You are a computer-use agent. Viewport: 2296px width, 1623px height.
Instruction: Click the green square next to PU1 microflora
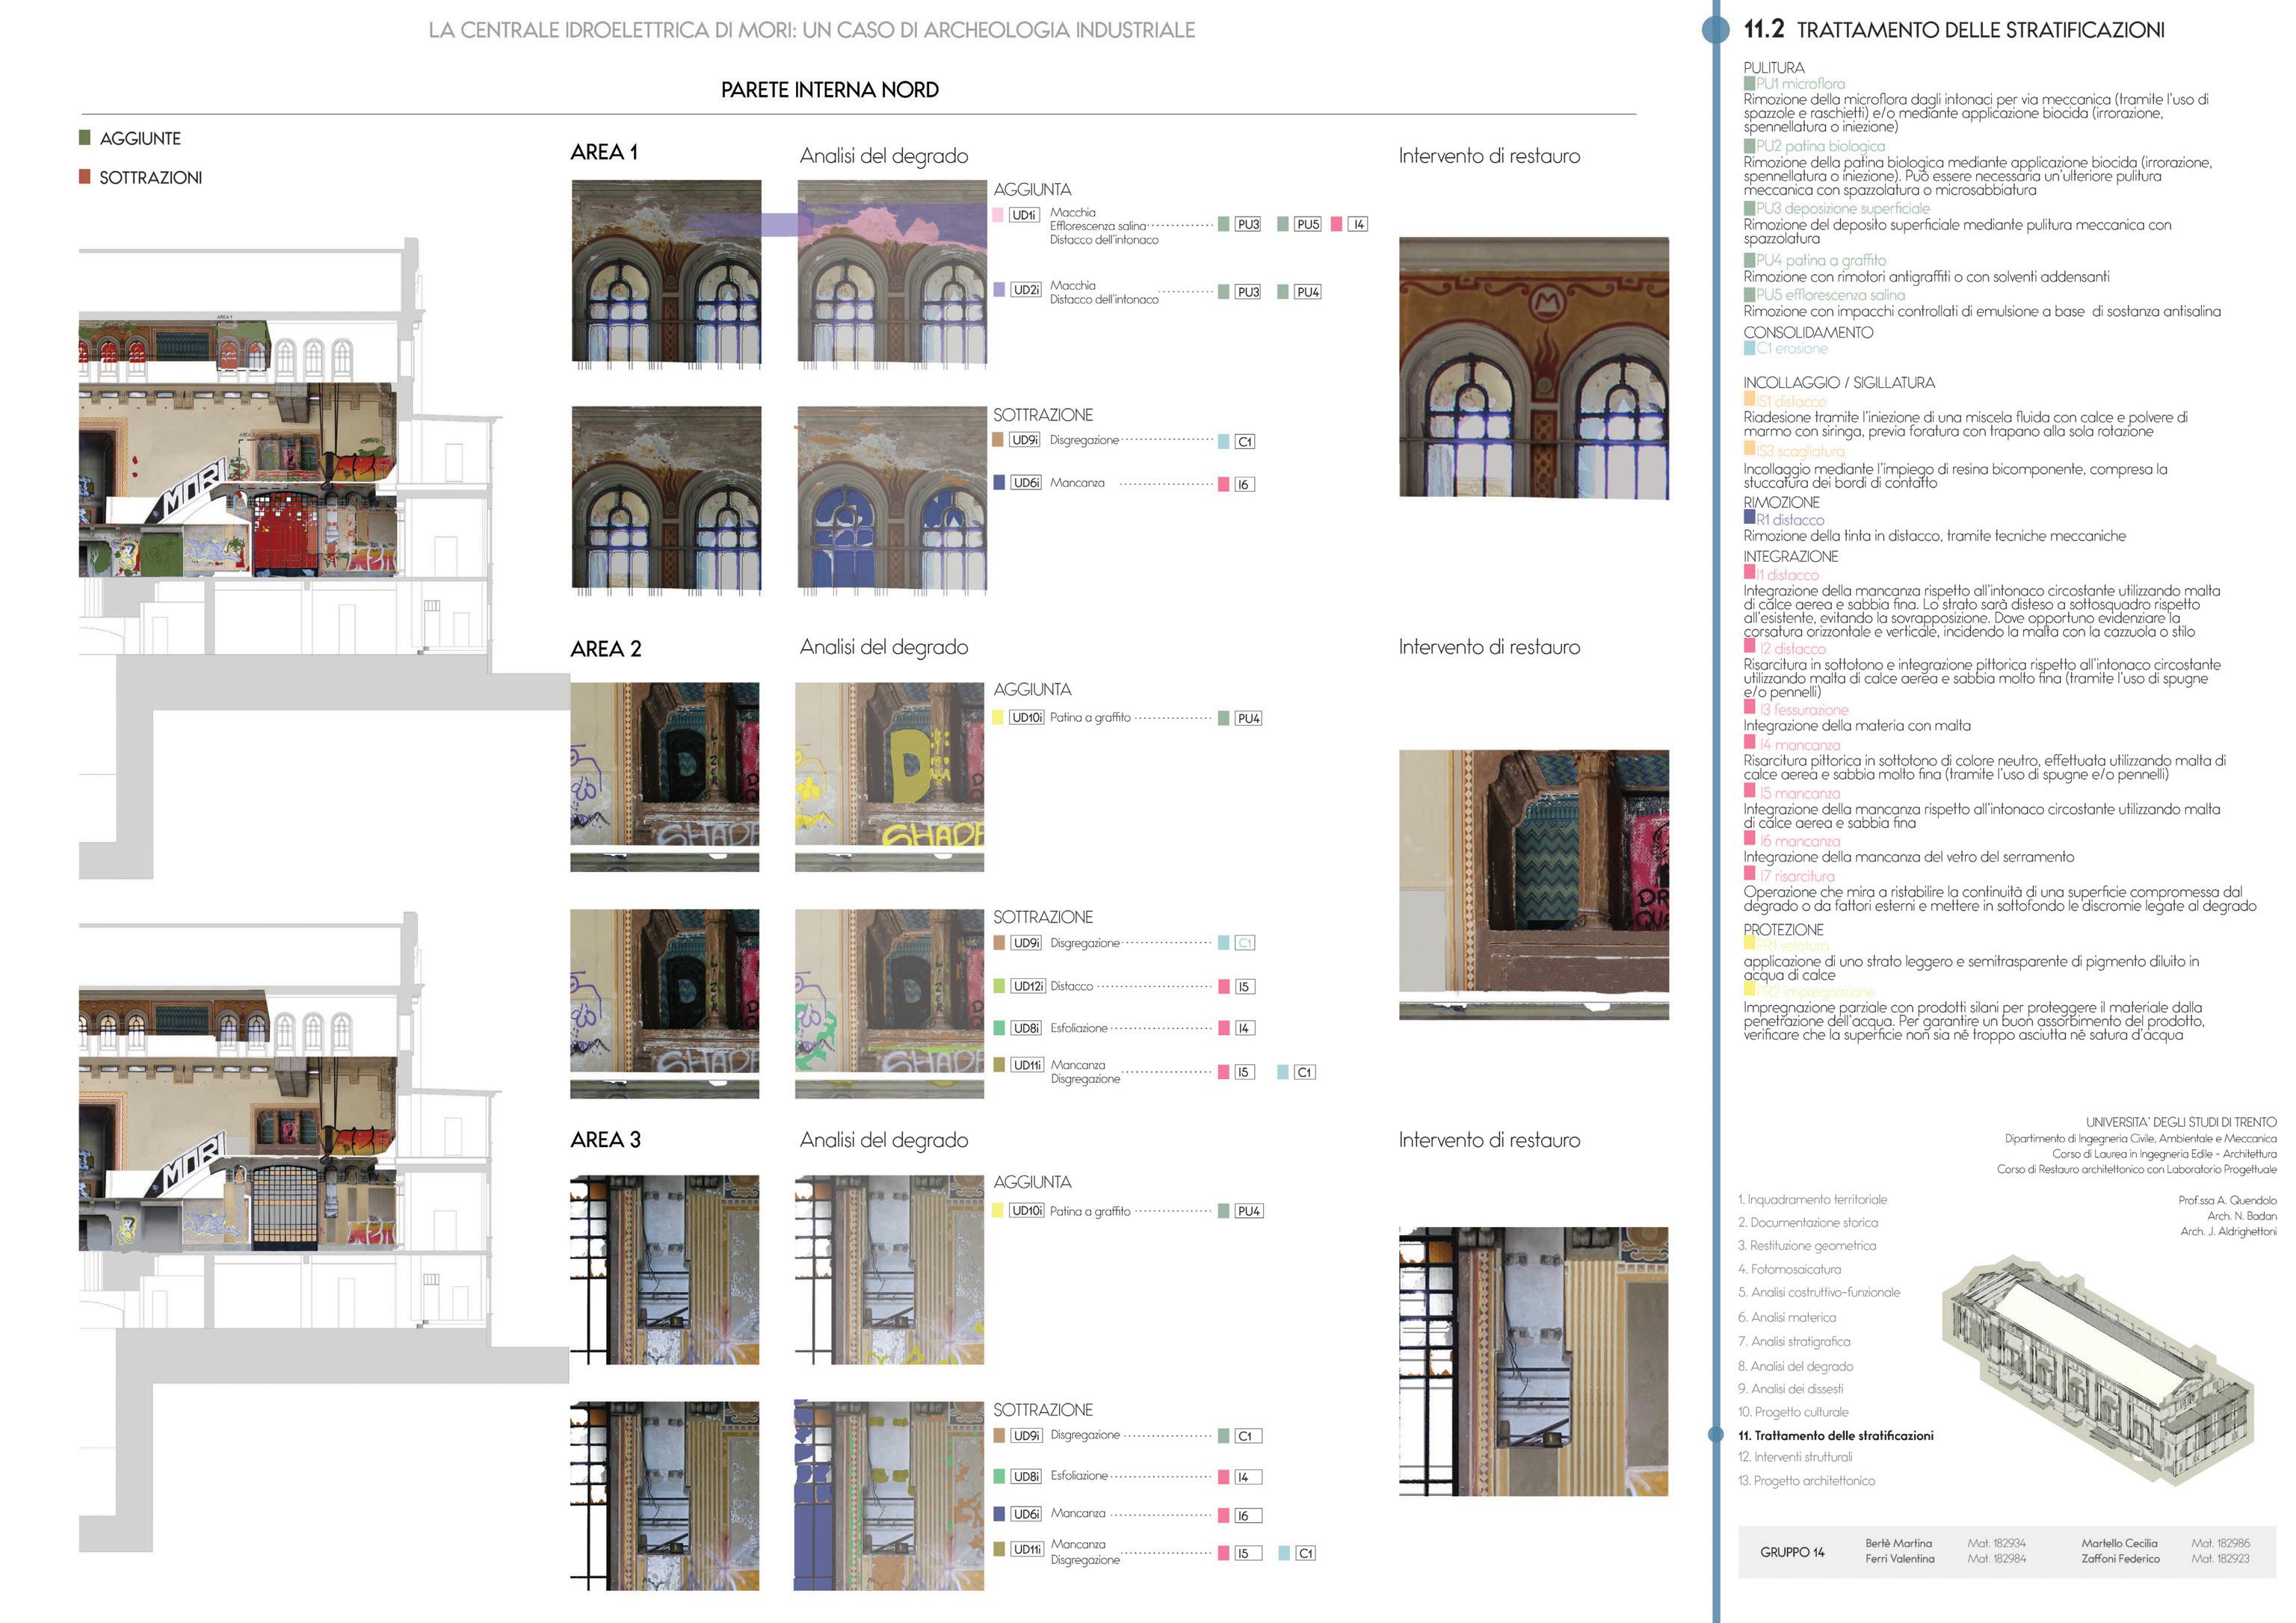point(1749,84)
